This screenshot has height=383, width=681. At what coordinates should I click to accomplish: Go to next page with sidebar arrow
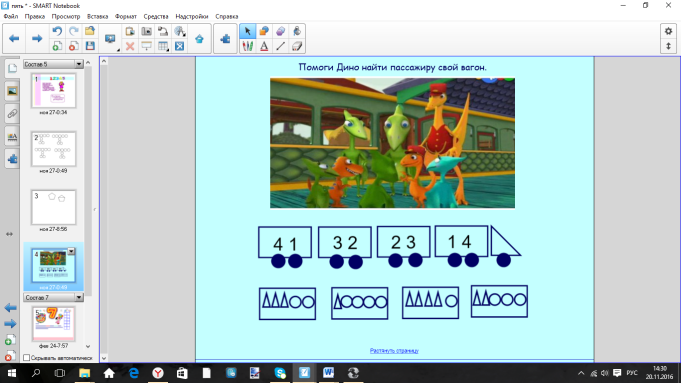(10, 324)
